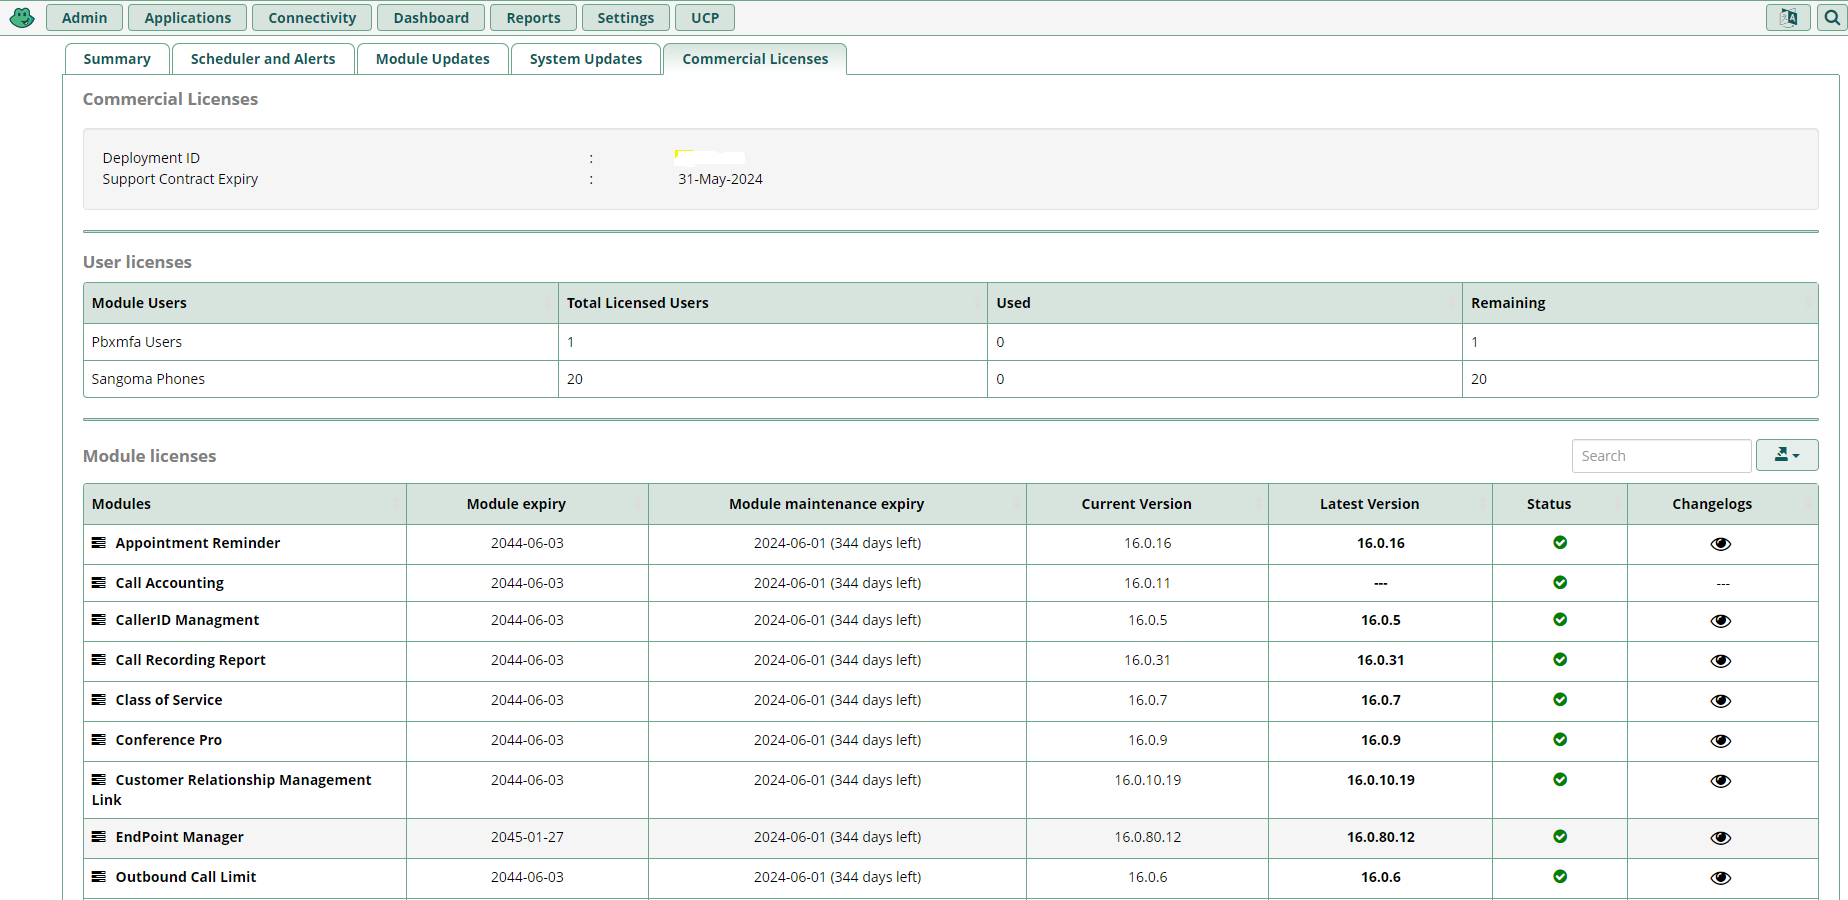Click the Call Recording Report status check

coord(1560,659)
